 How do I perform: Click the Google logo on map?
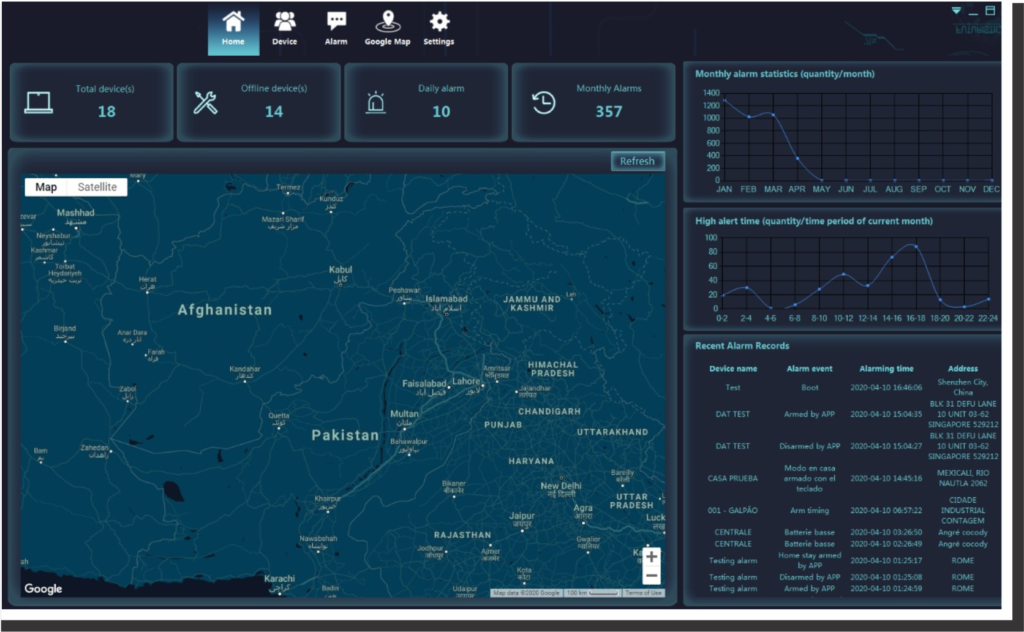pyautogui.click(x=43, y=589)
